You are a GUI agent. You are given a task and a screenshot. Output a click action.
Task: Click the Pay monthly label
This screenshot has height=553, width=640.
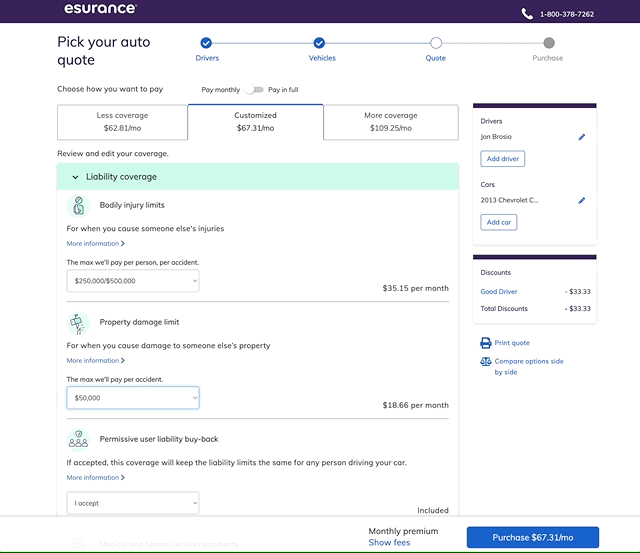tap(221, 90)
